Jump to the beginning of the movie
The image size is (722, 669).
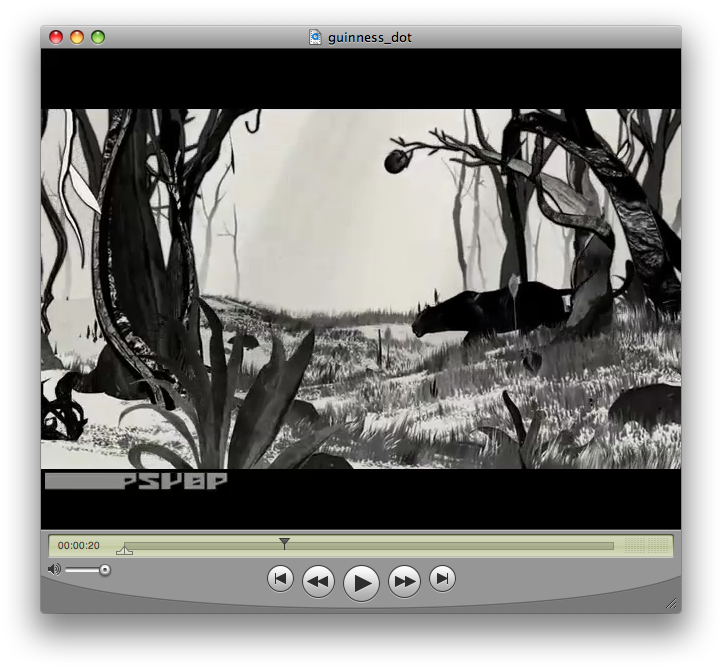click(x=280, y=578)
